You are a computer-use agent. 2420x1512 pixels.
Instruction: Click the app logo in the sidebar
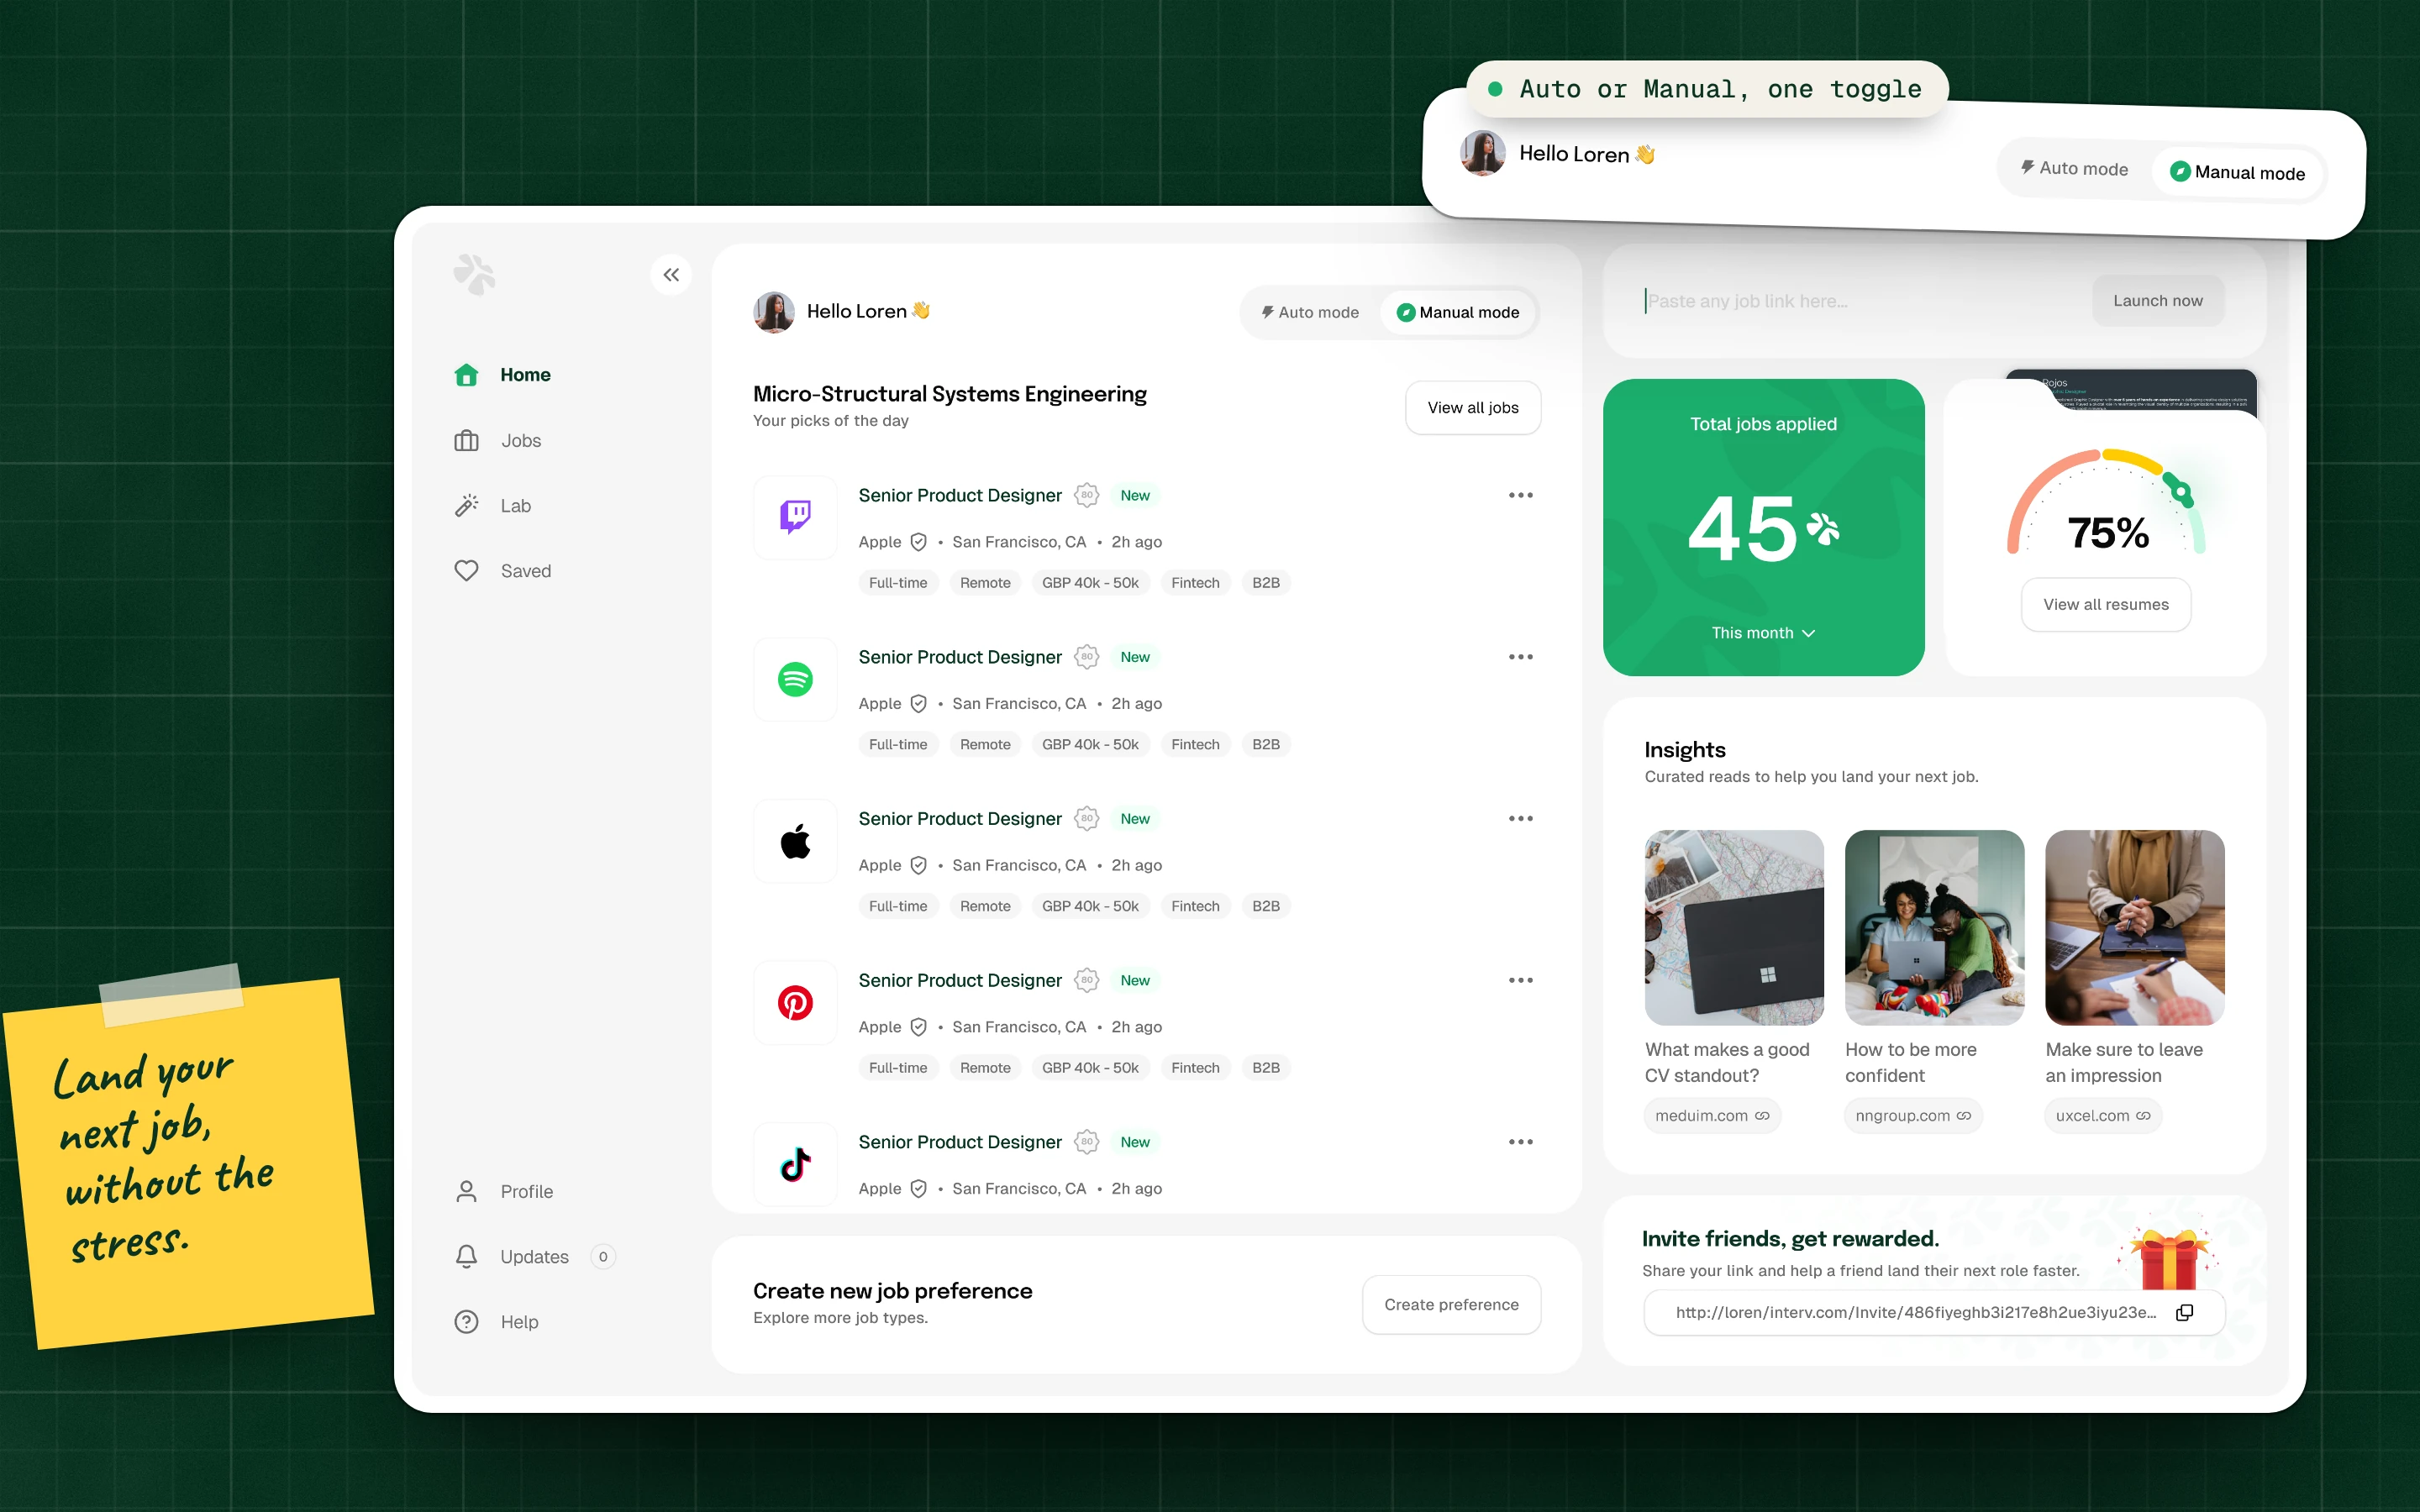click(x=474, y=274)
